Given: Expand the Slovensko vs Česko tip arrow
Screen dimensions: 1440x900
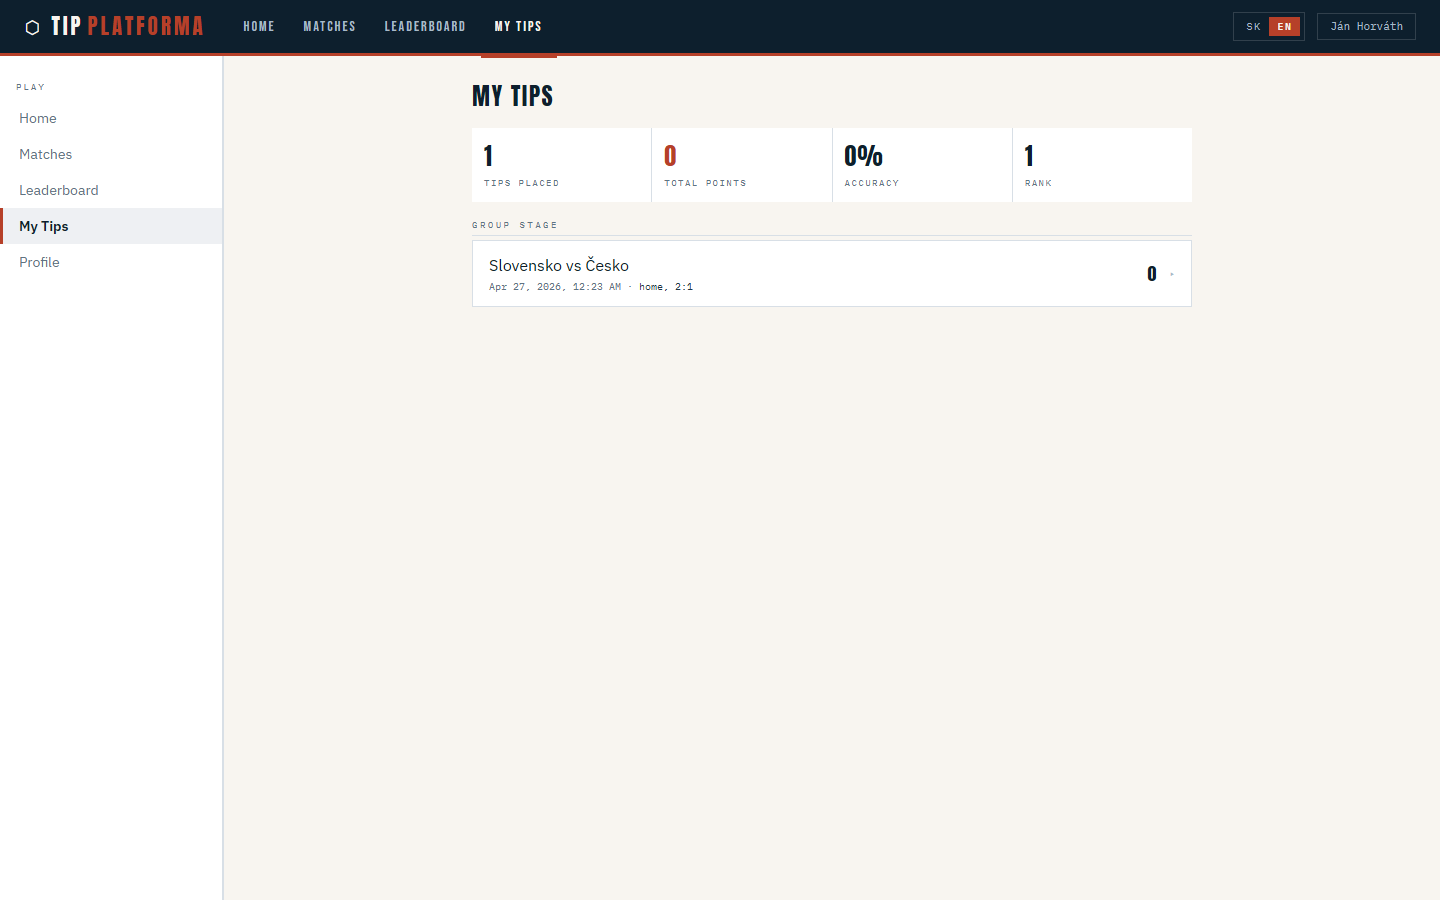Looking at the screenshot, I should point(1172,274).
